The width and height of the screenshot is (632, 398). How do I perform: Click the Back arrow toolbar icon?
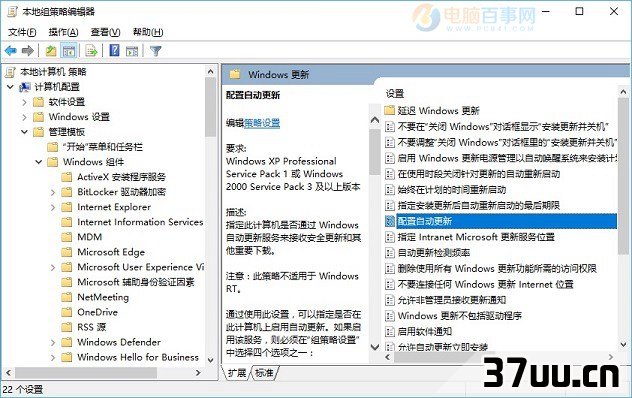(x=11, y=51)
